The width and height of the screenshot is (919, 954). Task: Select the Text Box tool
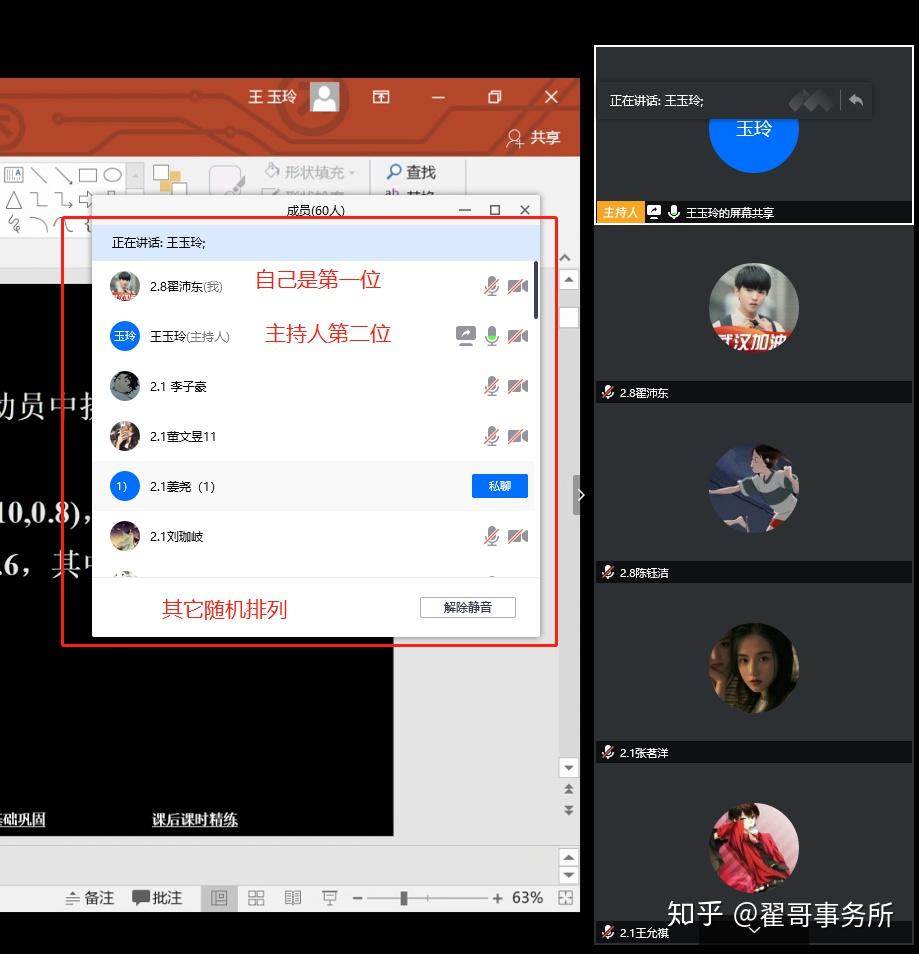[x=14, y=174]
